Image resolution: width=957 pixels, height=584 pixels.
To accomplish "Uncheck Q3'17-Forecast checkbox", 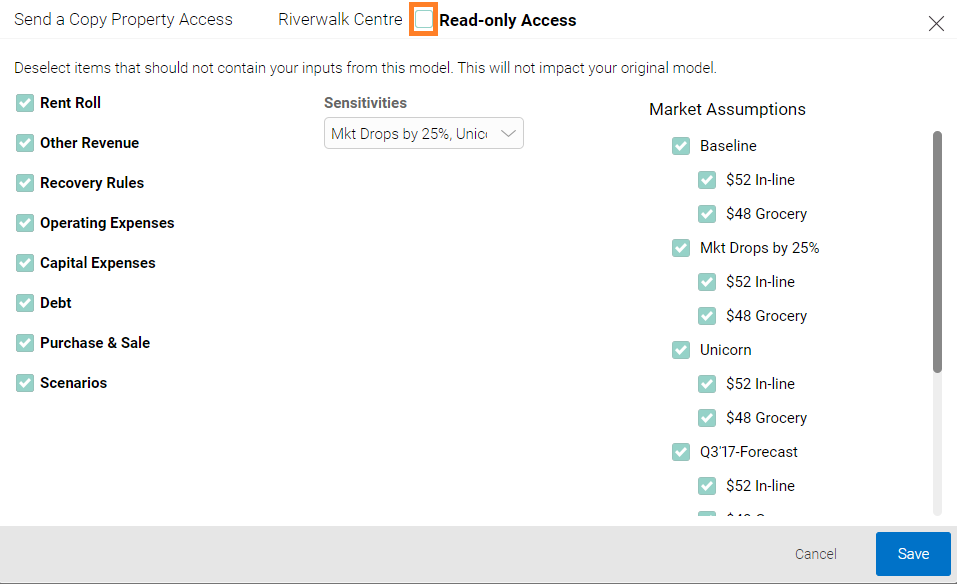I will coord(681,452).
